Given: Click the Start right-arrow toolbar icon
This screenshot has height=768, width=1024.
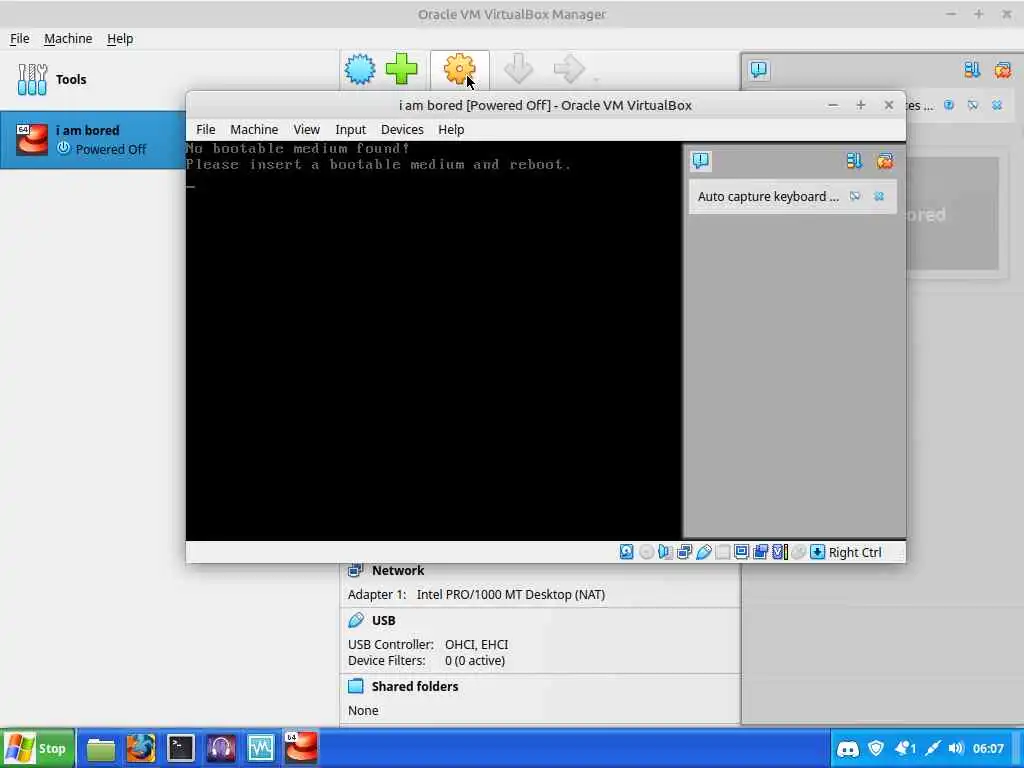Looking at the screenshot, I should pyautogui.click(x=569, y=69).
